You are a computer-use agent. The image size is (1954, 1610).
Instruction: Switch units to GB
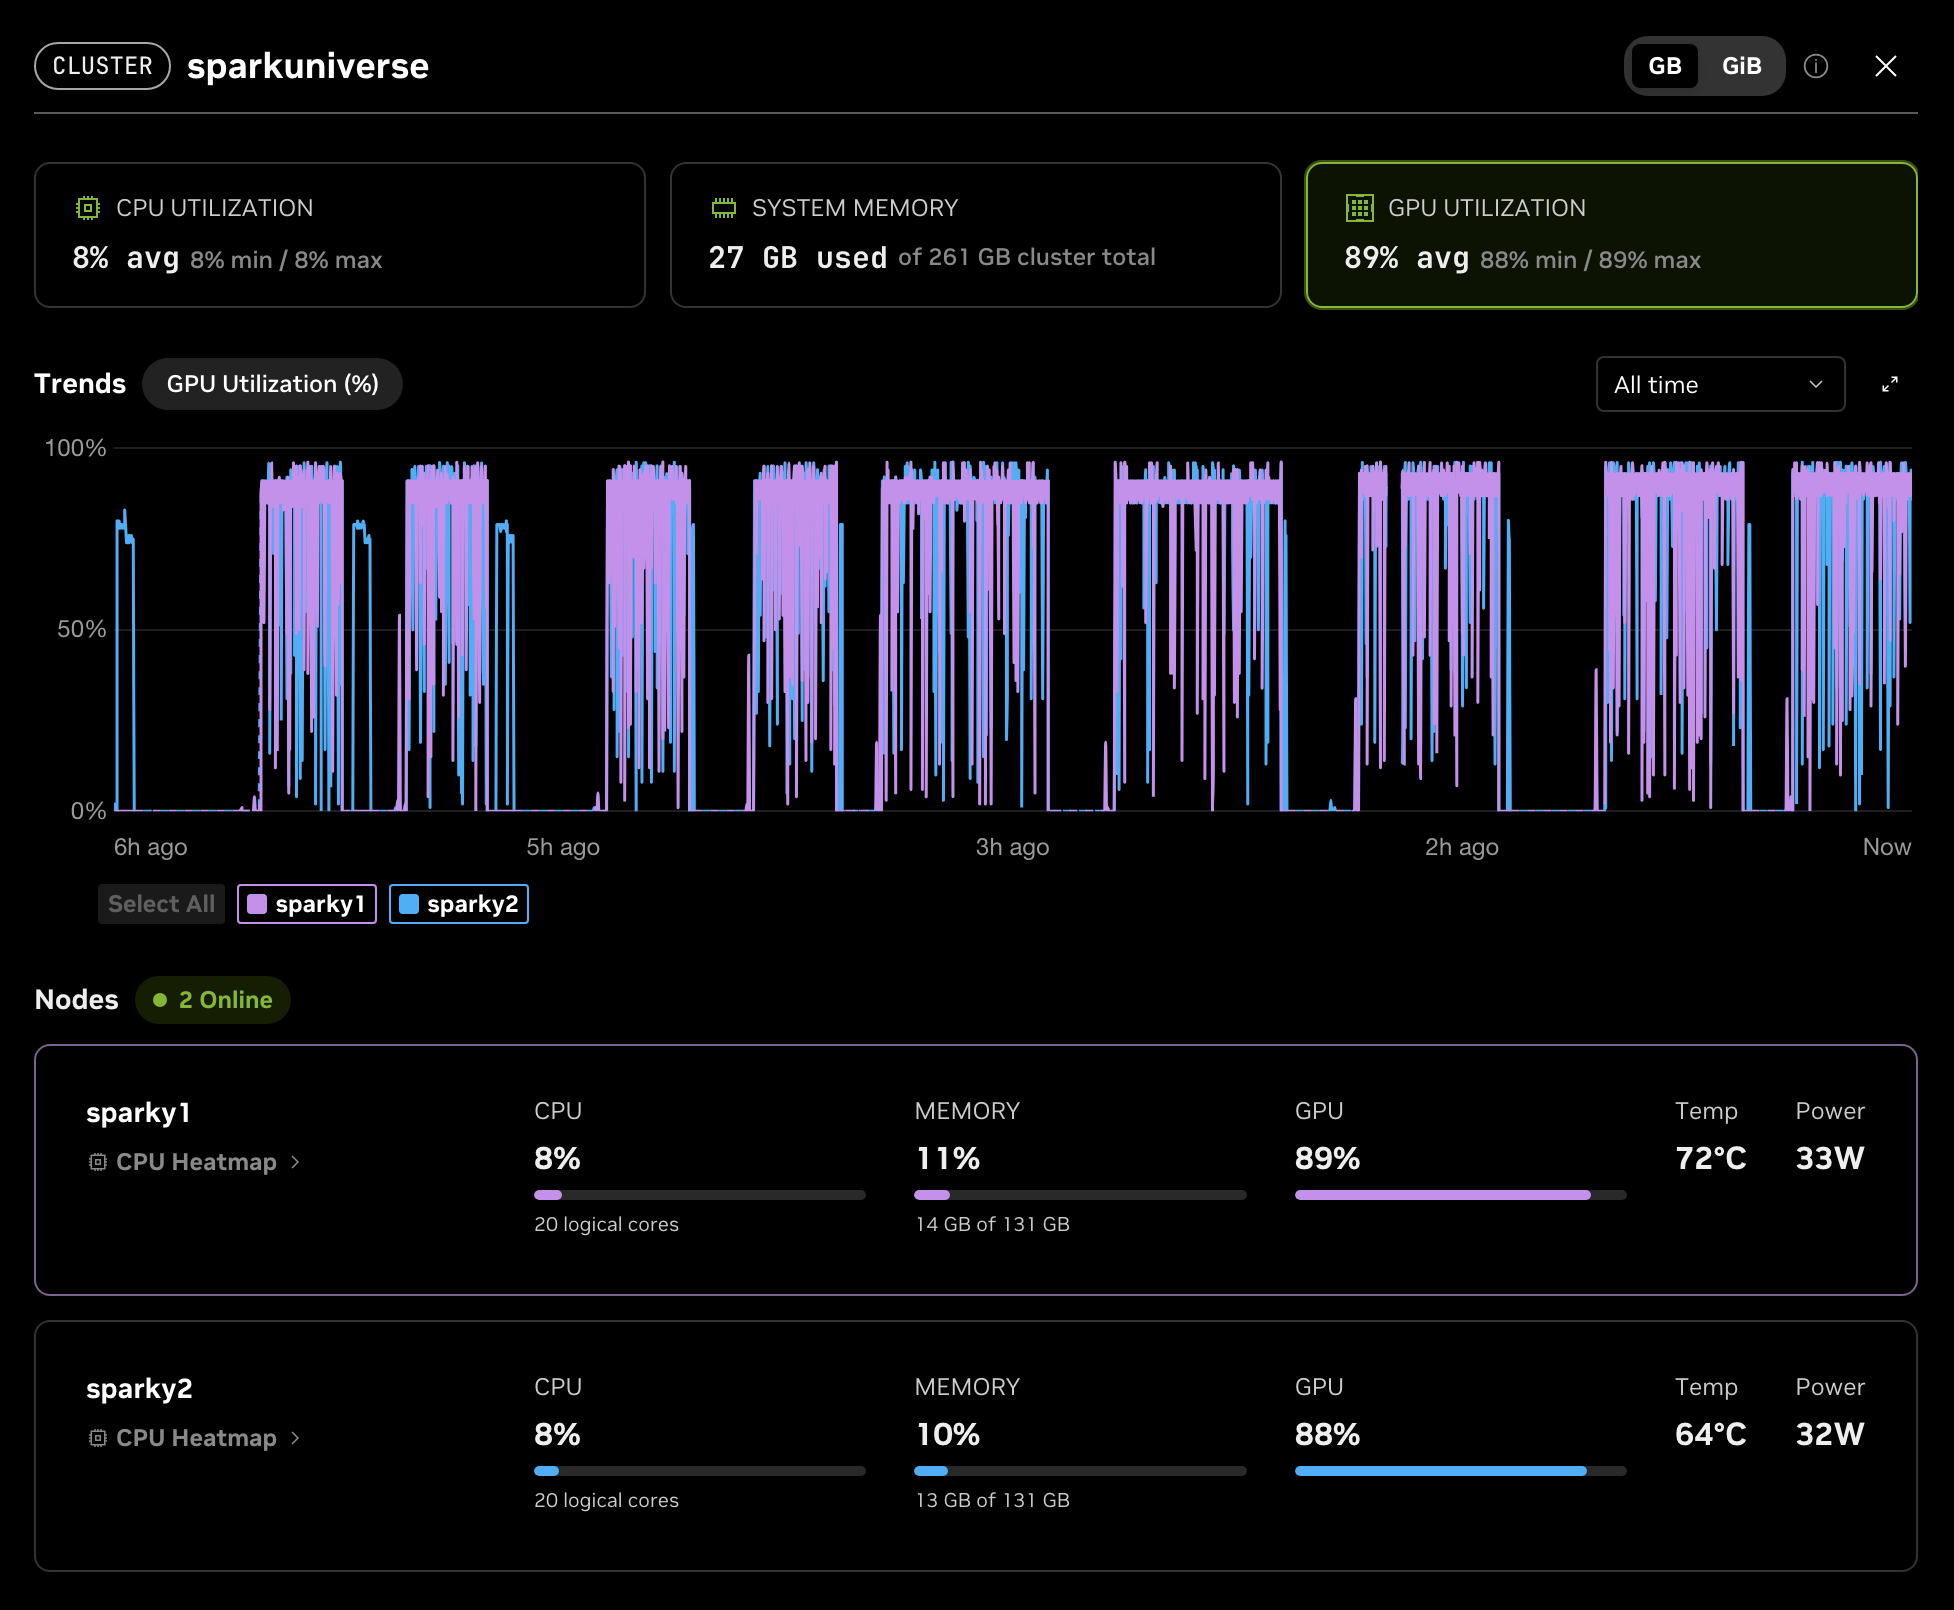tap(1665, 66)
